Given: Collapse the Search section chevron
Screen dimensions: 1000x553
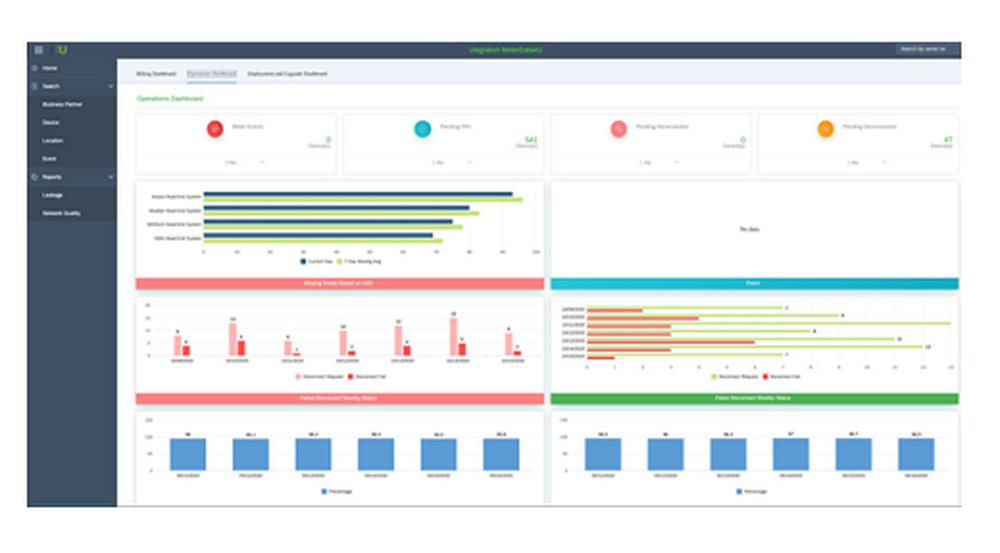Looking at the screenshot, I should click(x=110, y=86).
